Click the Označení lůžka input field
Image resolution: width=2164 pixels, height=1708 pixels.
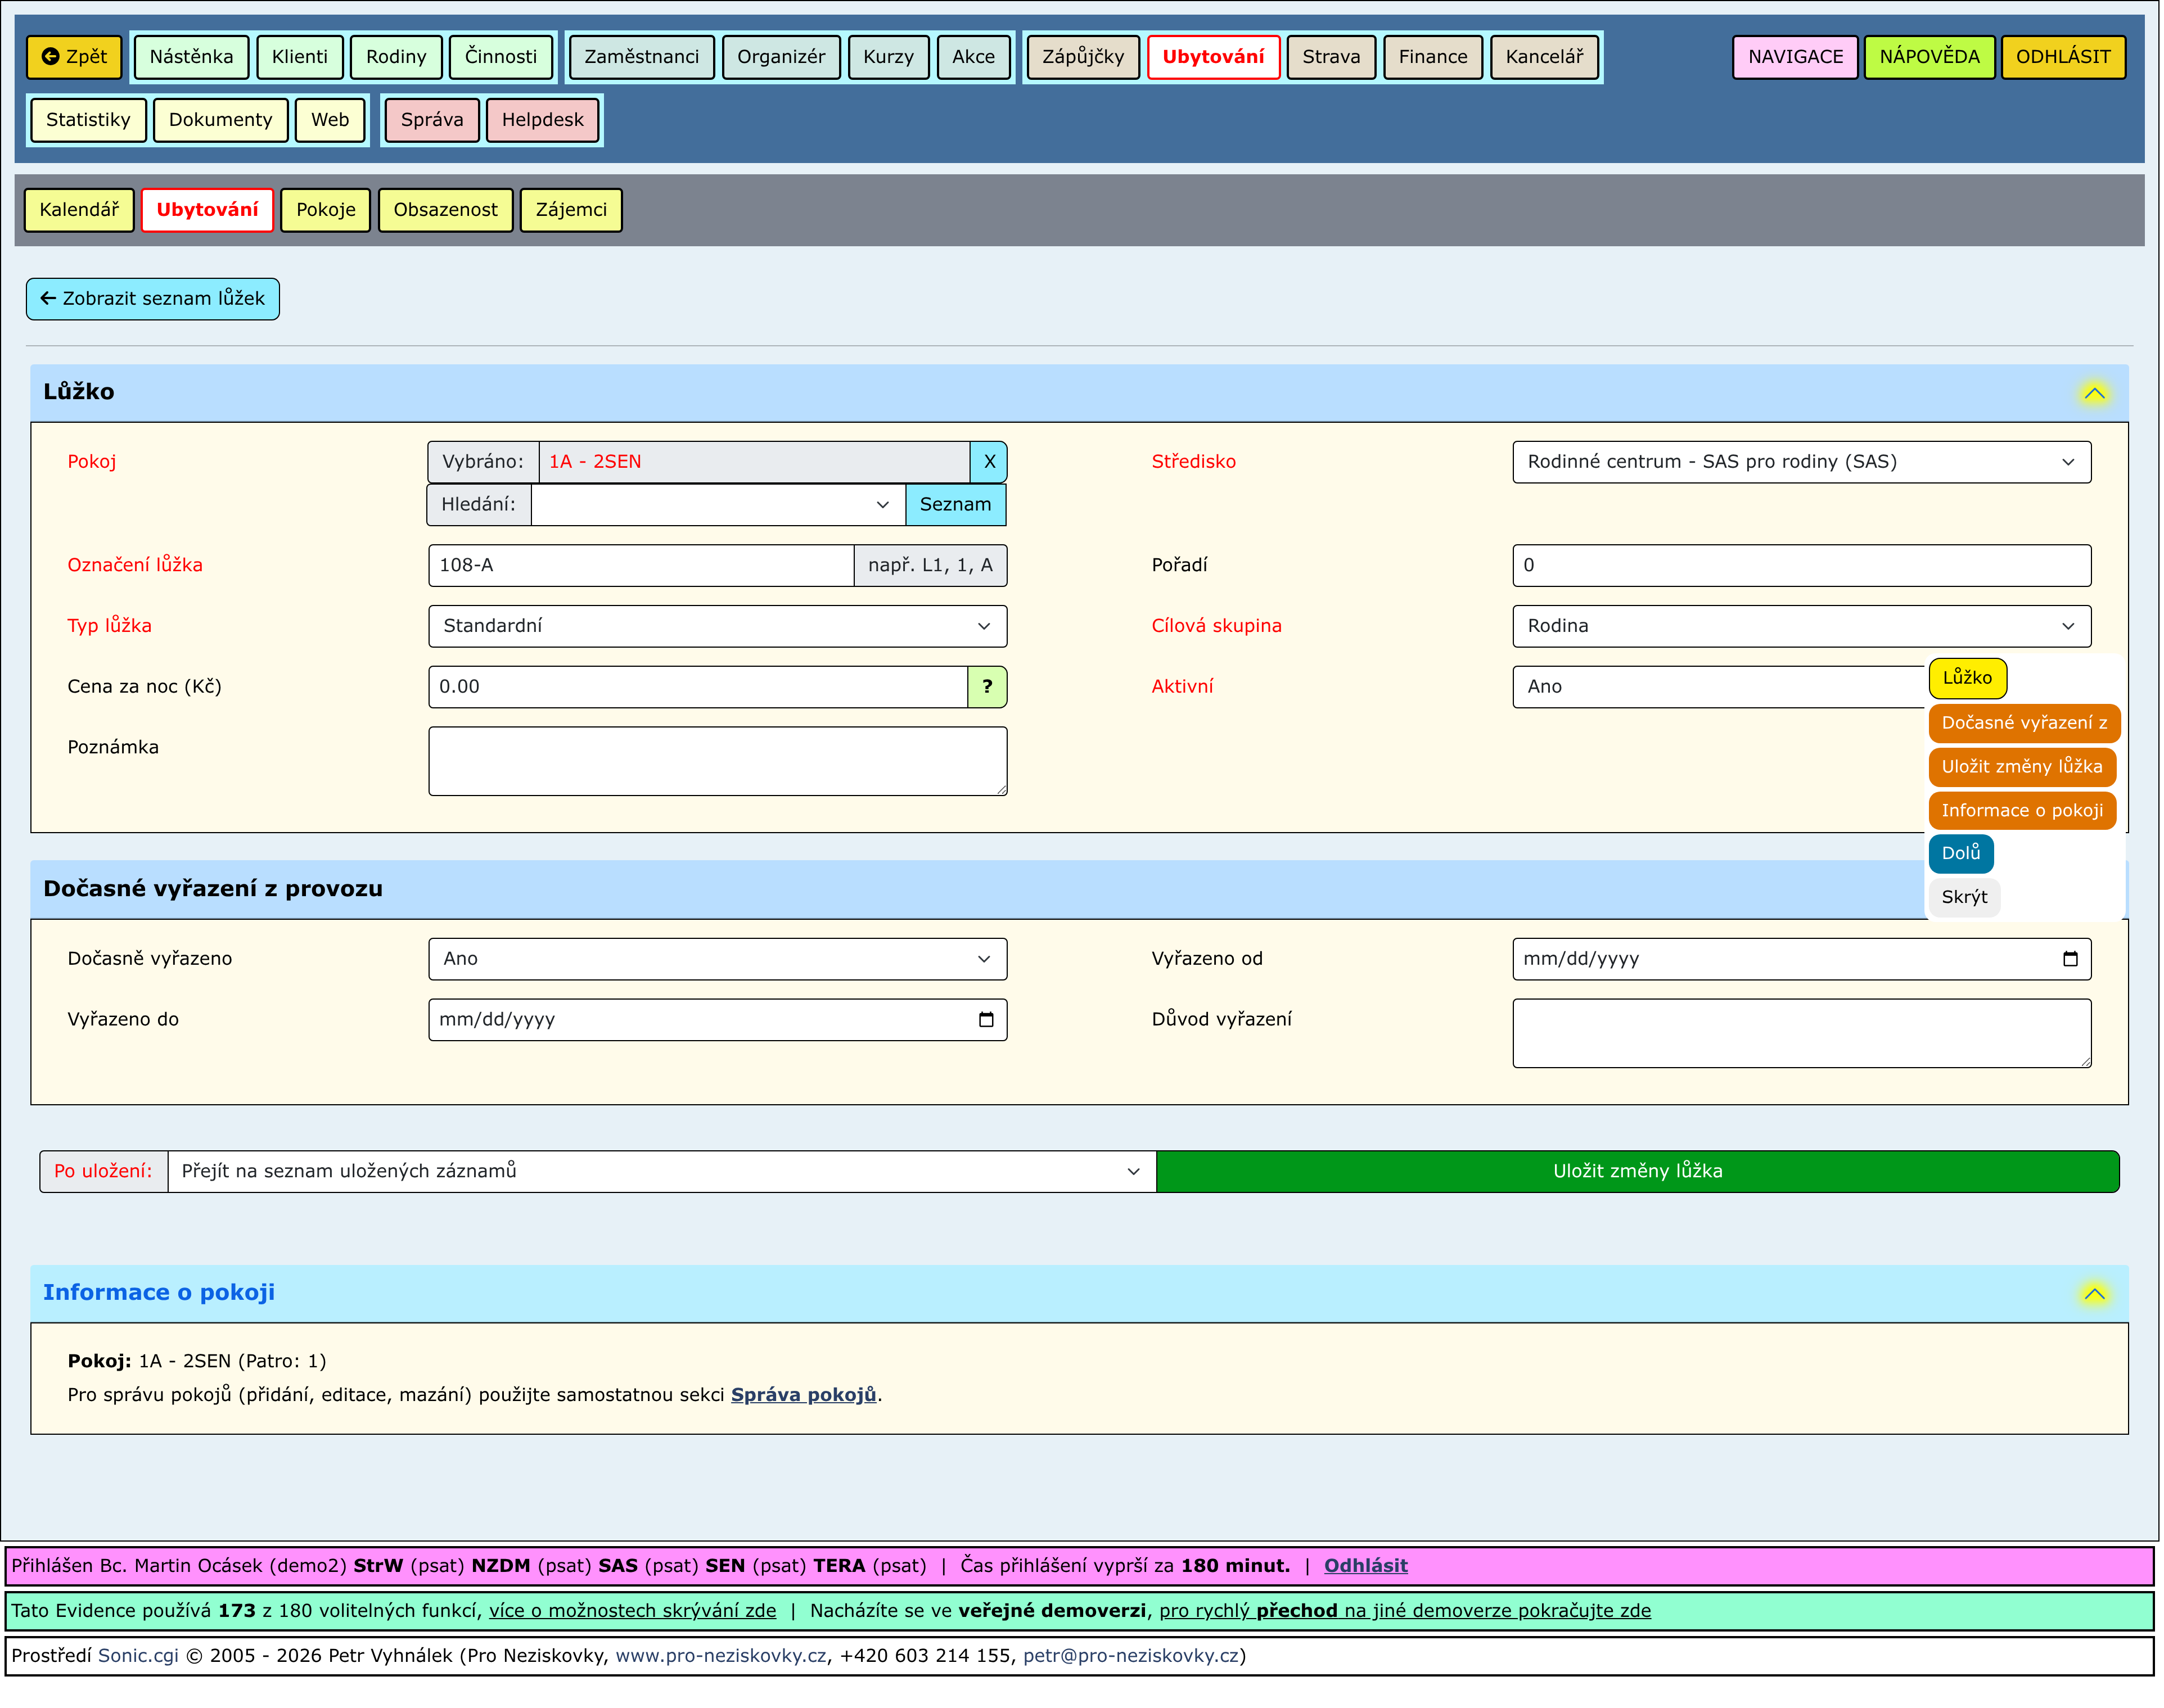[x=640, y=566]
